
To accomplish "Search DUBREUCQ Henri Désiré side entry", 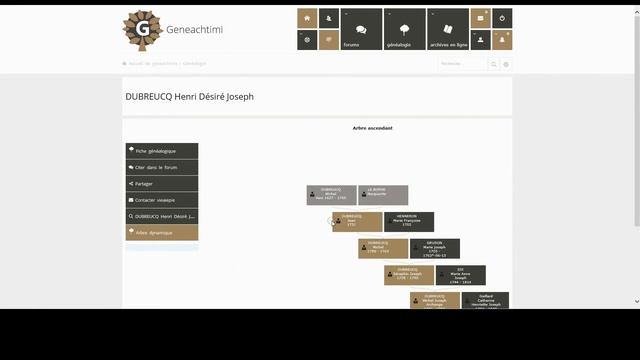I will (x=162, y=216).
